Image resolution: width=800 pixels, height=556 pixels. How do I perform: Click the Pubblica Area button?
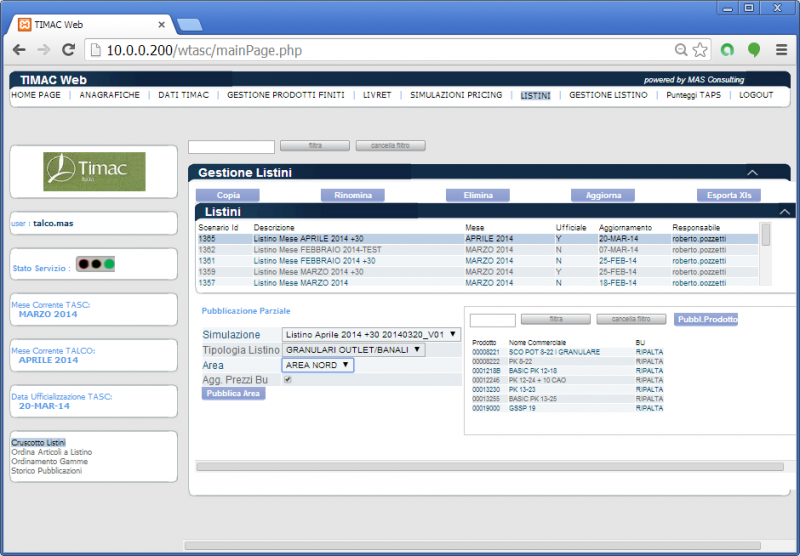(233, 394)
